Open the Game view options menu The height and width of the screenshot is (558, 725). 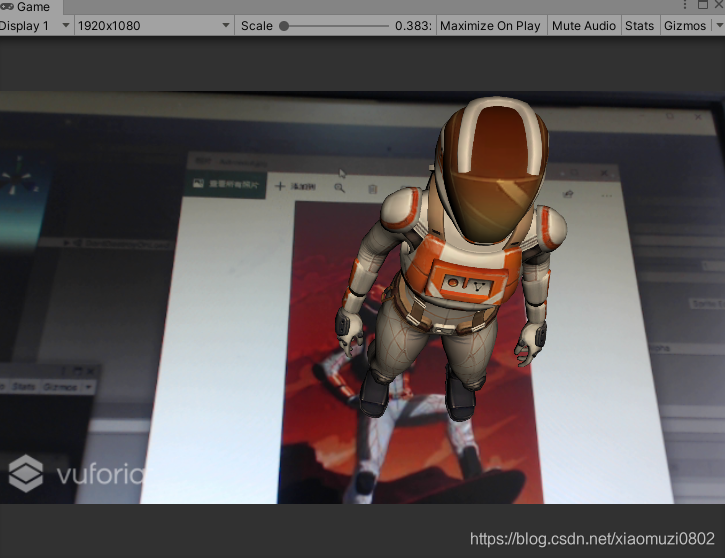pos(685,5)
